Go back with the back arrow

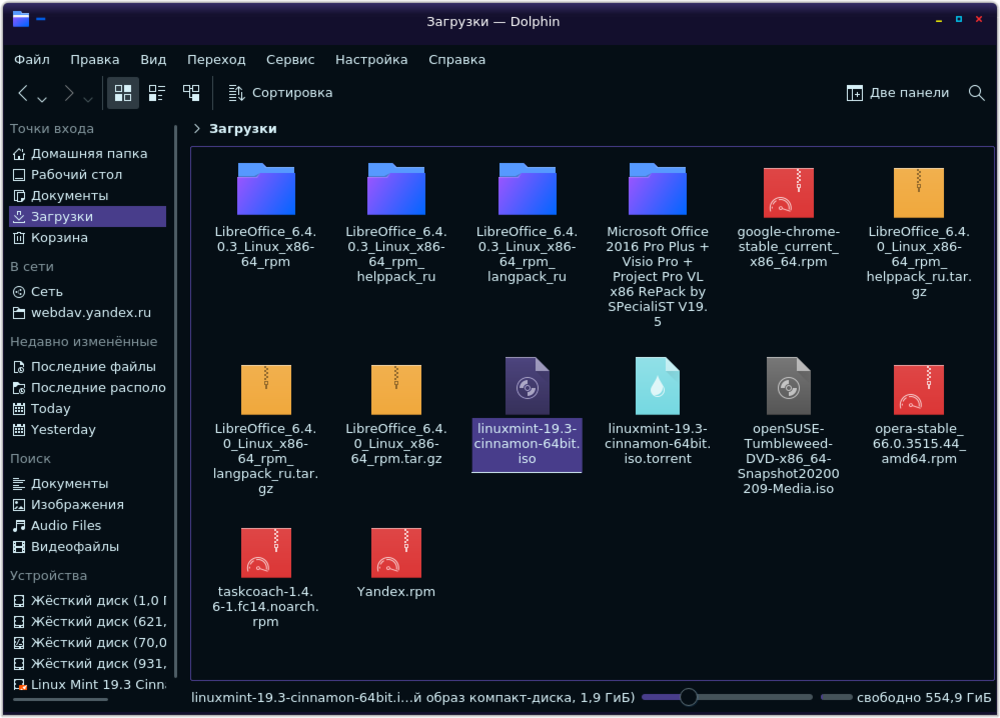click(x=23, y=93)
